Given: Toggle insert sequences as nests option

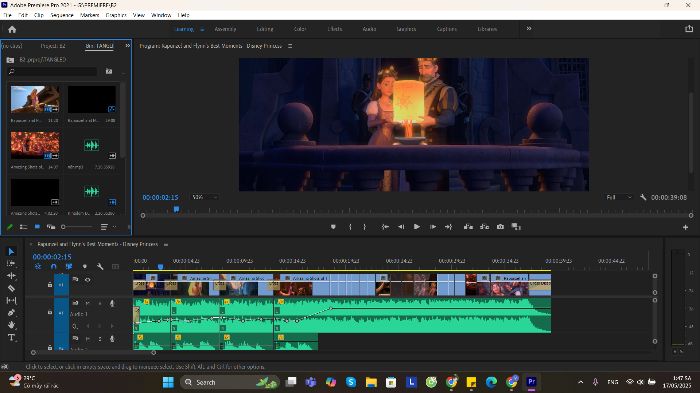Looking at the screenshot, I should pos(38,267).
